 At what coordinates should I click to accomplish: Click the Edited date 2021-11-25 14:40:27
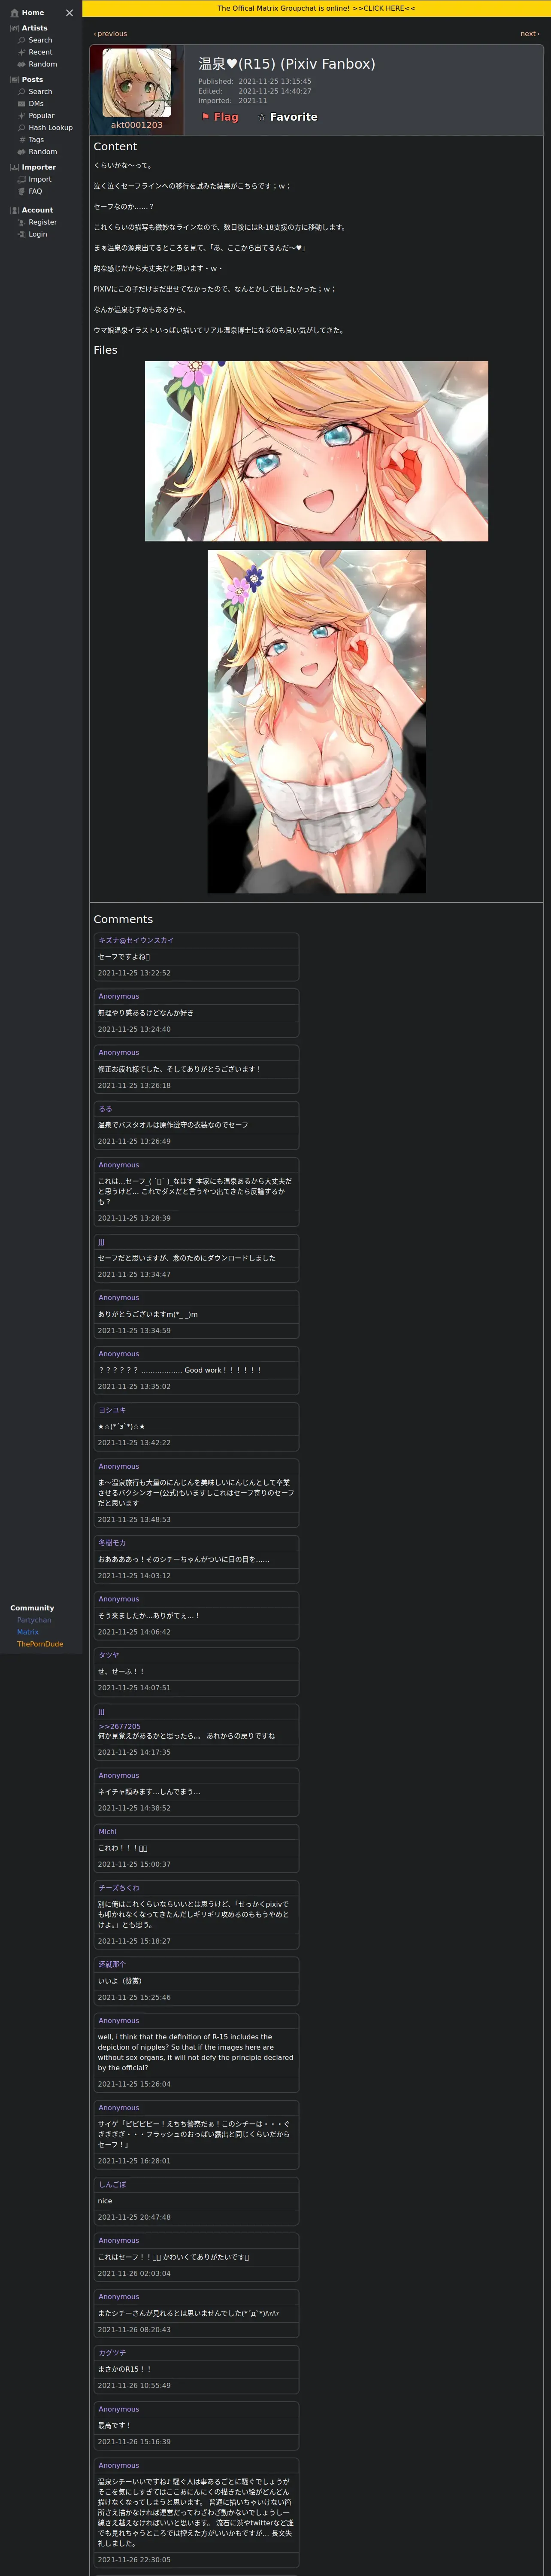coord(275,91)
